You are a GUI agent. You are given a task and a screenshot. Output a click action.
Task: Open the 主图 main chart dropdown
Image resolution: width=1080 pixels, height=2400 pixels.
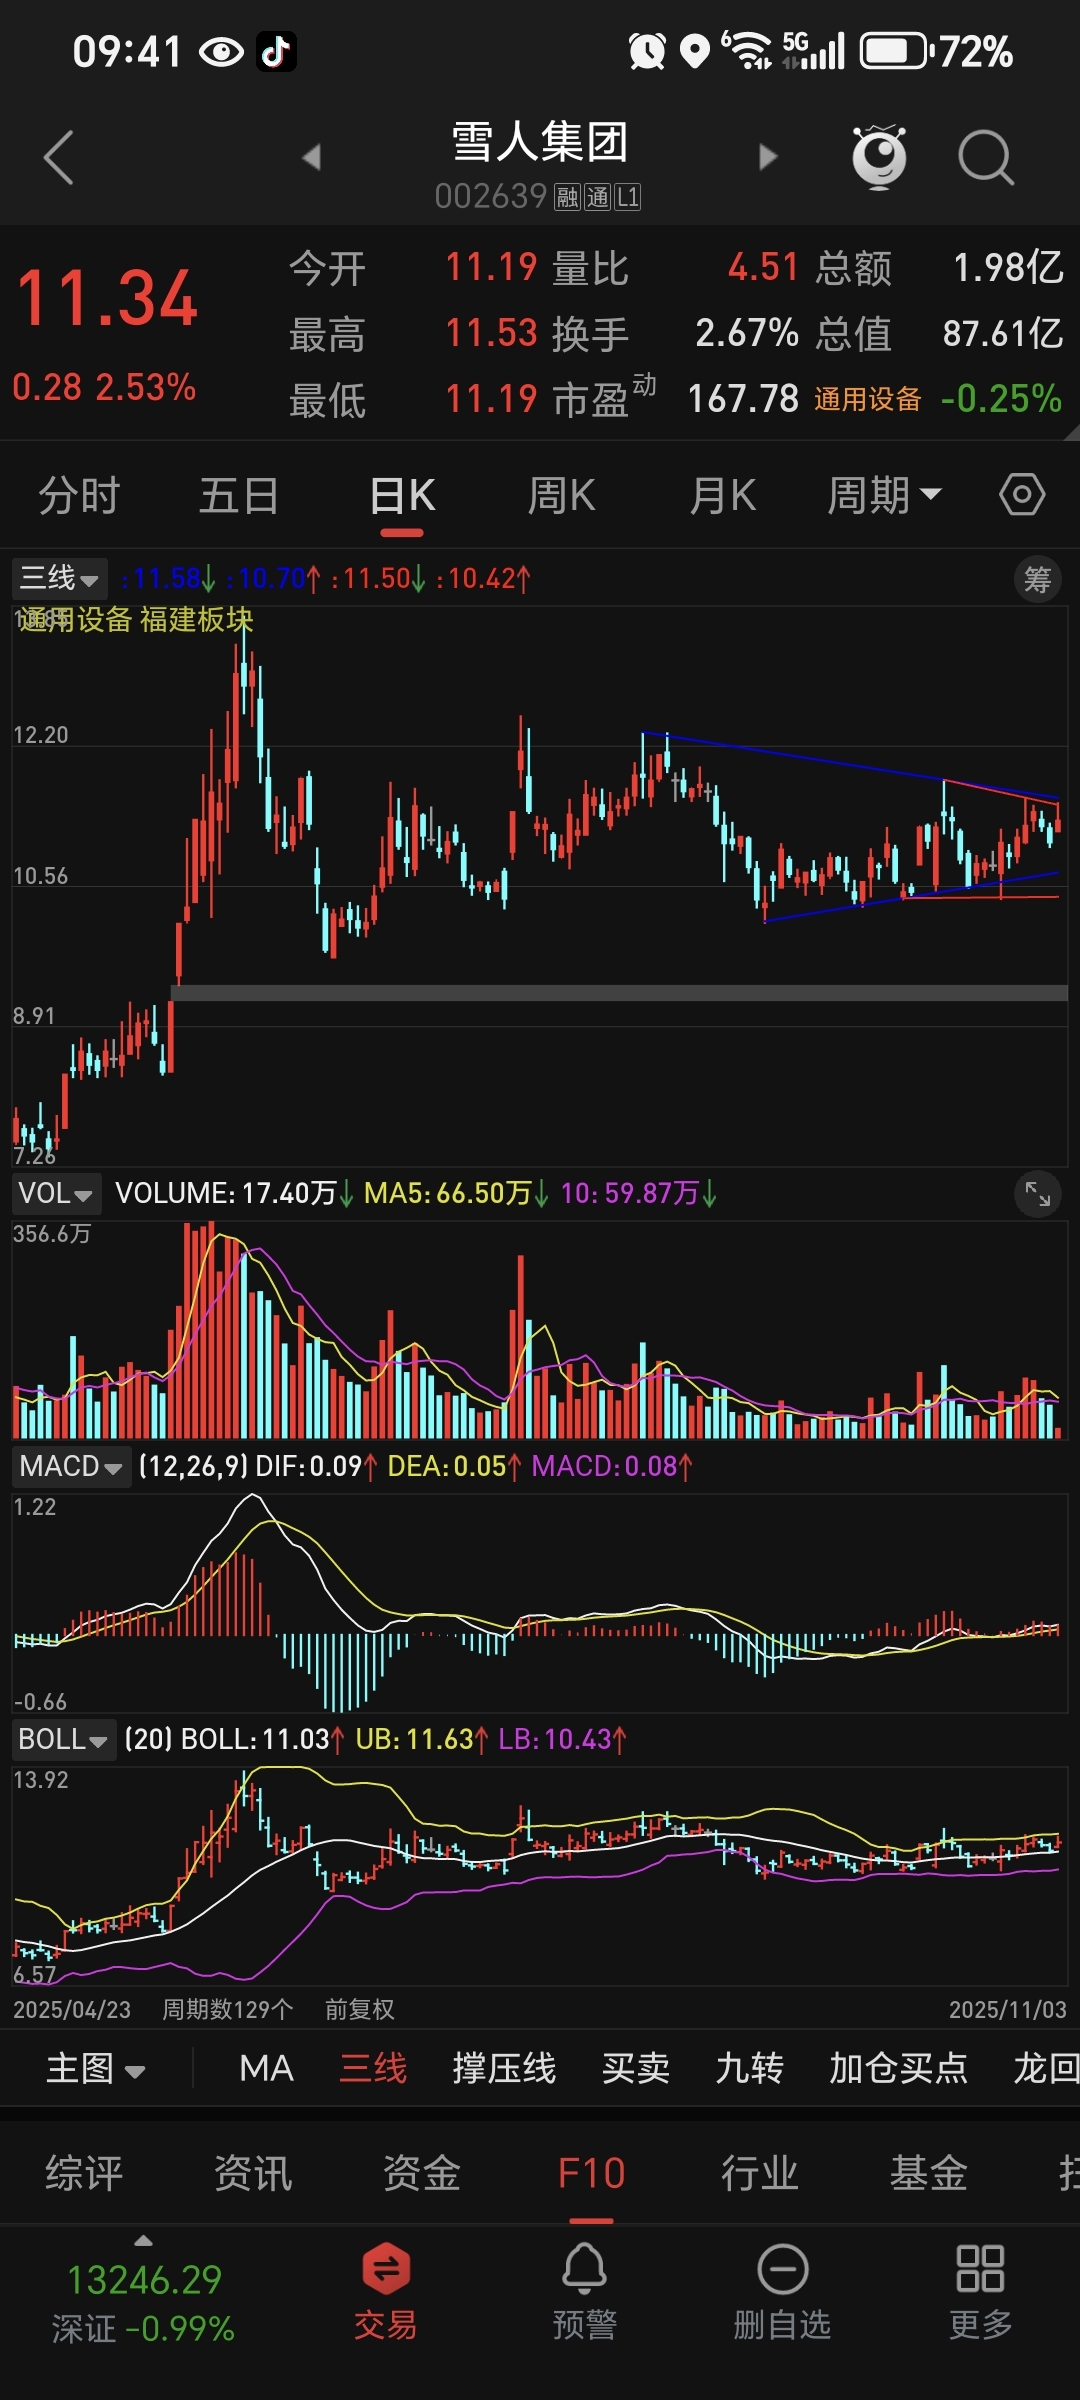(96, 2068)
